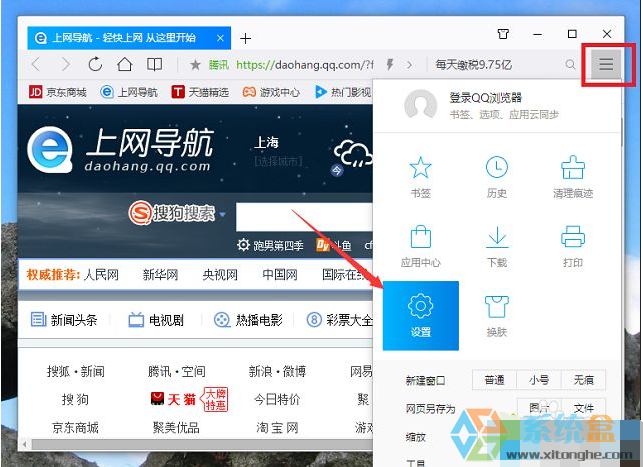Open the 上网导航 logo
Image resolution: width=643 pixels, height=467 pixels.
pyautogui.click(x=120, y=150)
